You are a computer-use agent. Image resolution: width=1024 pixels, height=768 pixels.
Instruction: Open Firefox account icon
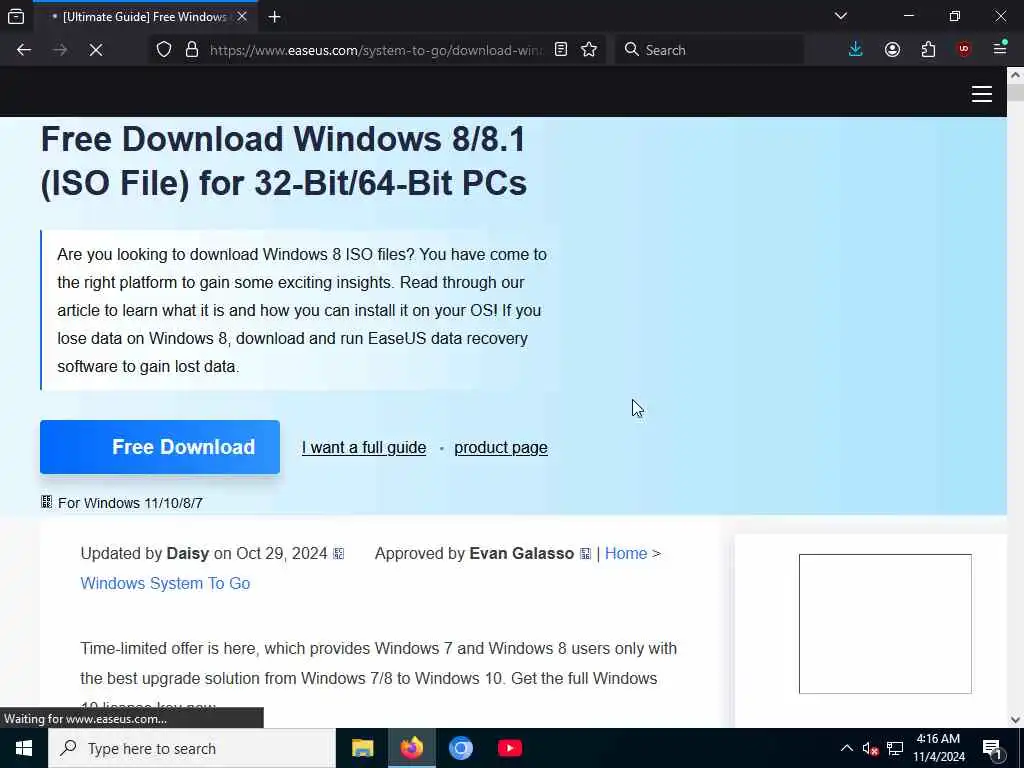[892, 50]
